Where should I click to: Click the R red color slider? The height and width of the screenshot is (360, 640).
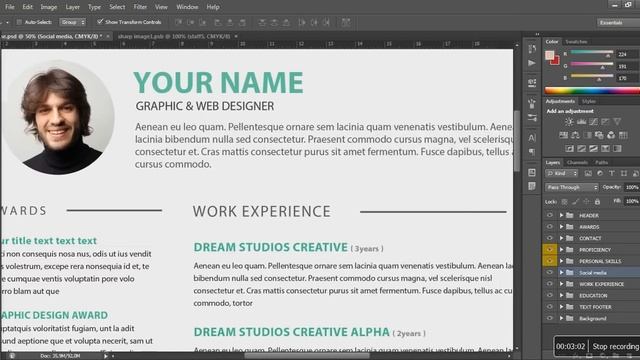click(592, 53)
